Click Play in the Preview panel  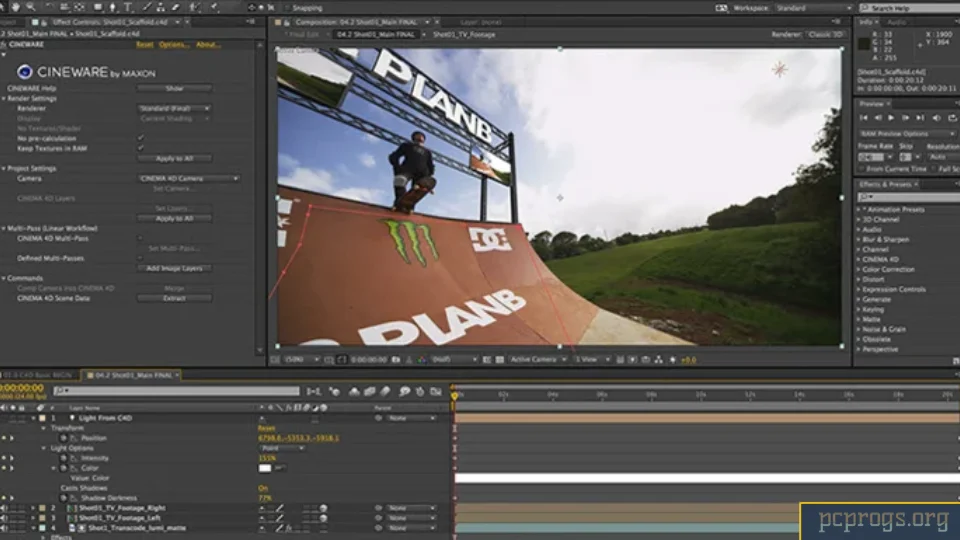[x=891, y=118]
